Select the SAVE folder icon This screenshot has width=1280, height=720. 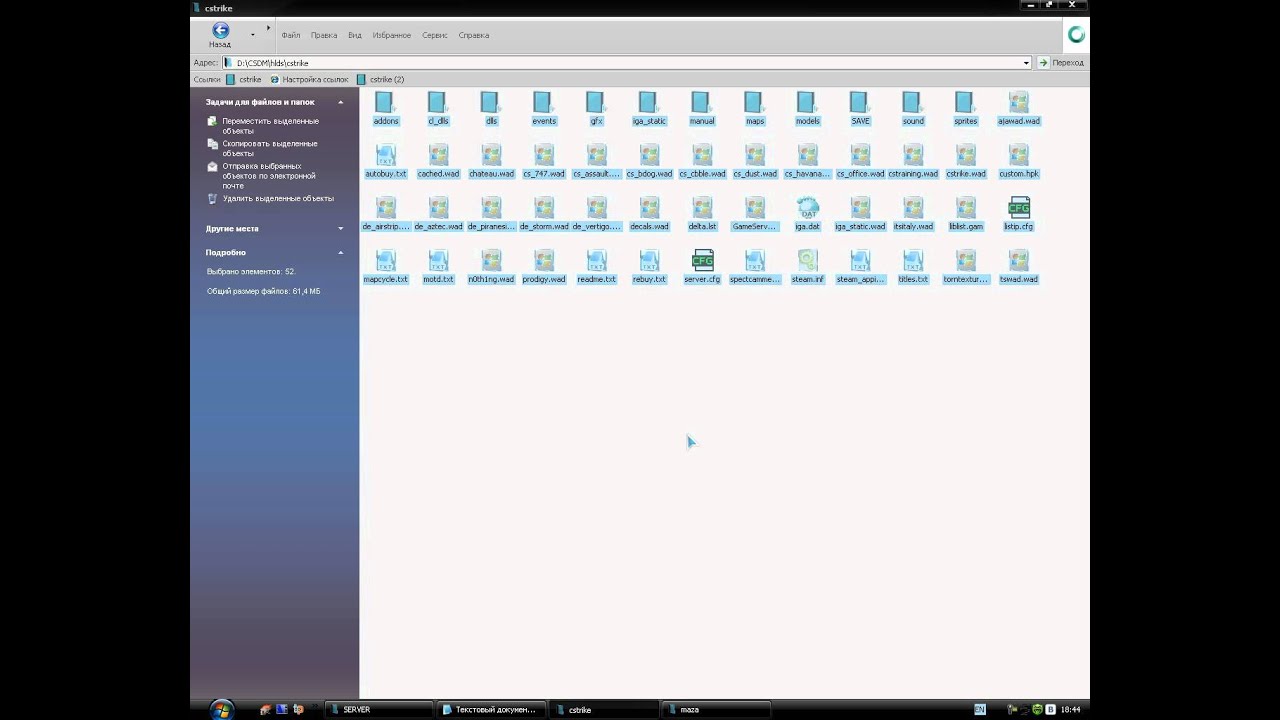(860, 102)
